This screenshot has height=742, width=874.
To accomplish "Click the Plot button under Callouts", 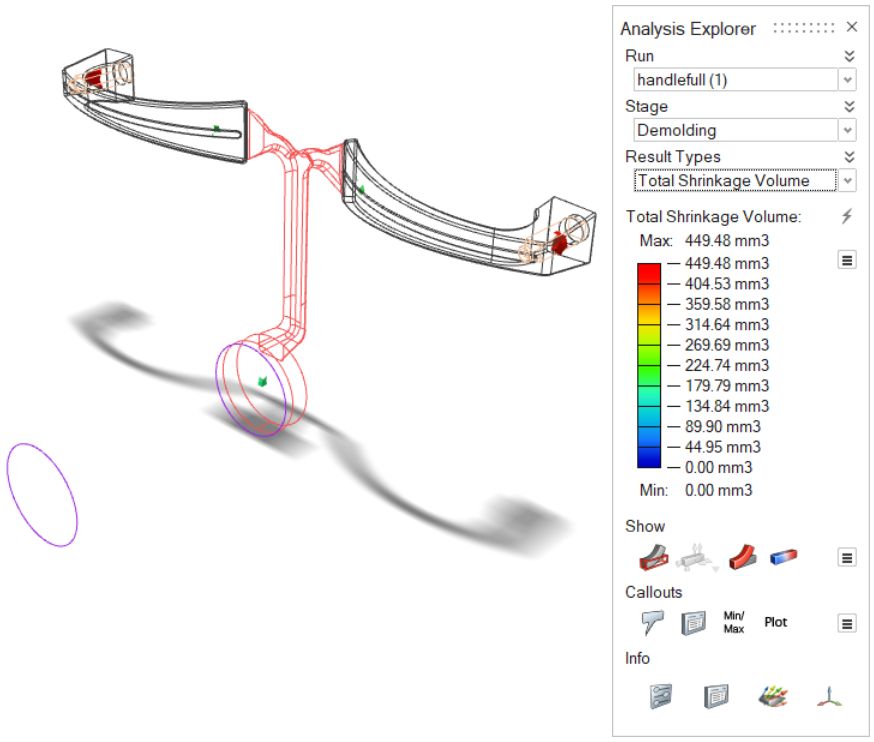I will 775,622.
